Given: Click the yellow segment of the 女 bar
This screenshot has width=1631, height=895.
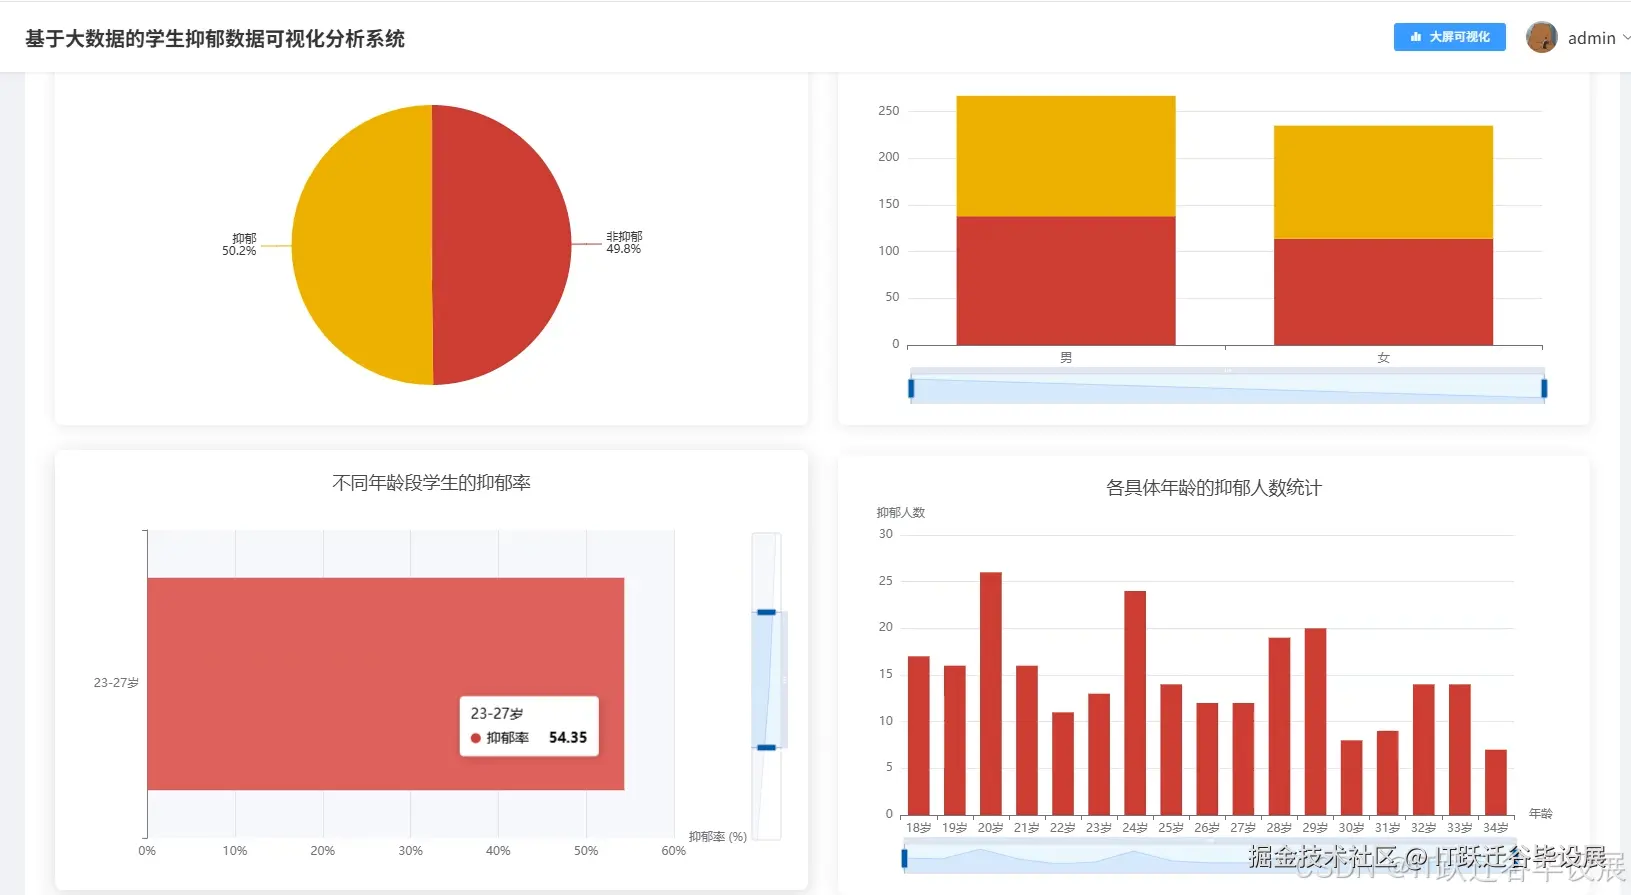Looking at the screenshot, I should tap(1383, 182).
